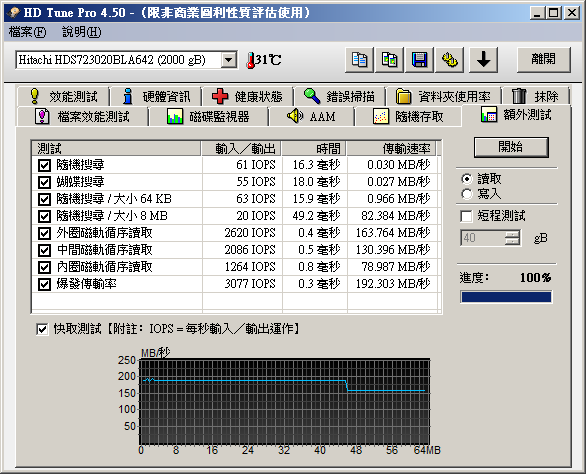Click the trash can icon on 抹除 tab

519,96
